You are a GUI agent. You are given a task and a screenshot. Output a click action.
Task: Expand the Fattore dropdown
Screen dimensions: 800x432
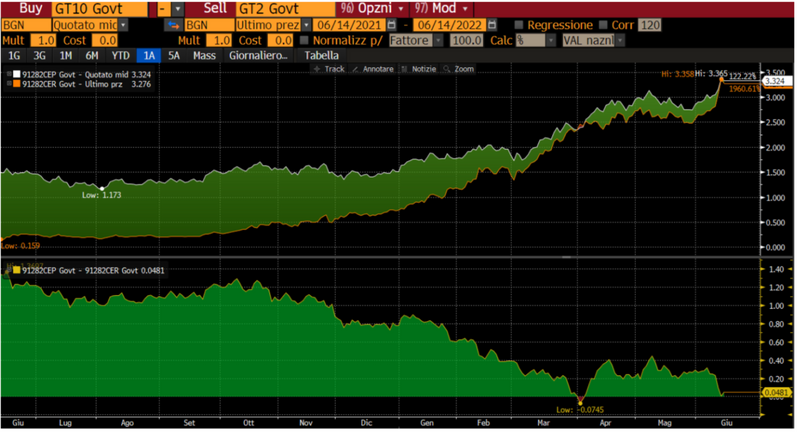[438, 40]
